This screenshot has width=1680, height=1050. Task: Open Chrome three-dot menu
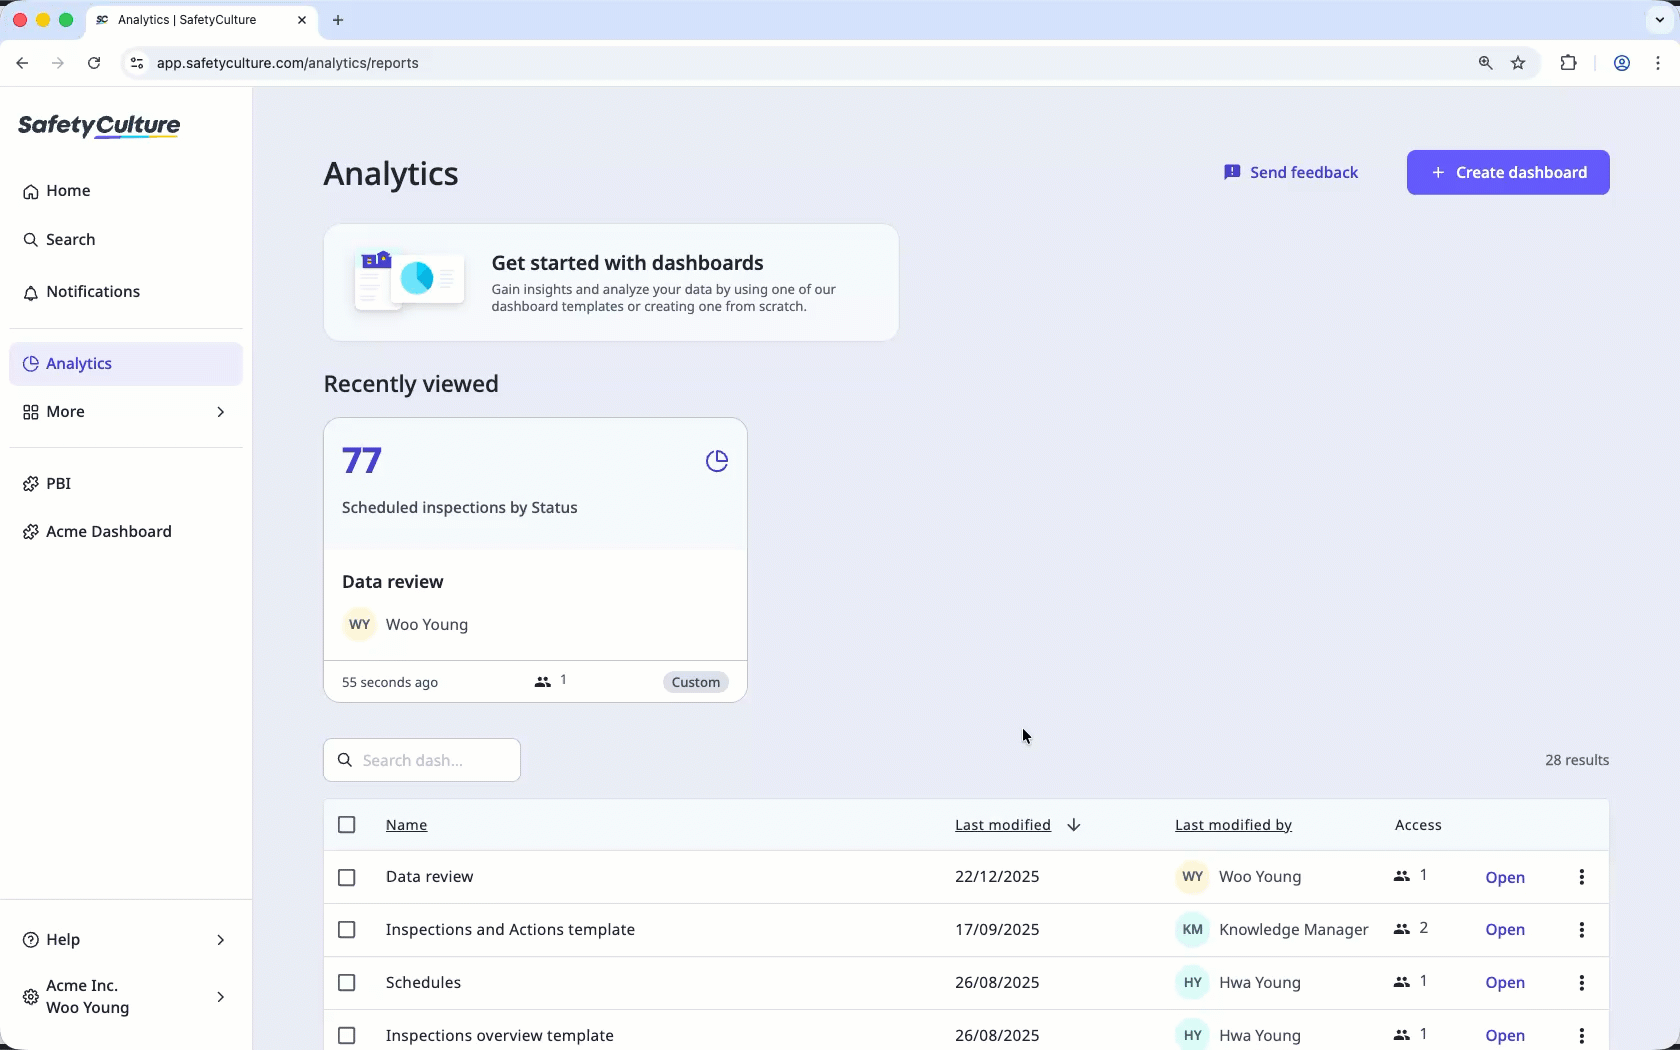[x=1659, y=63]
